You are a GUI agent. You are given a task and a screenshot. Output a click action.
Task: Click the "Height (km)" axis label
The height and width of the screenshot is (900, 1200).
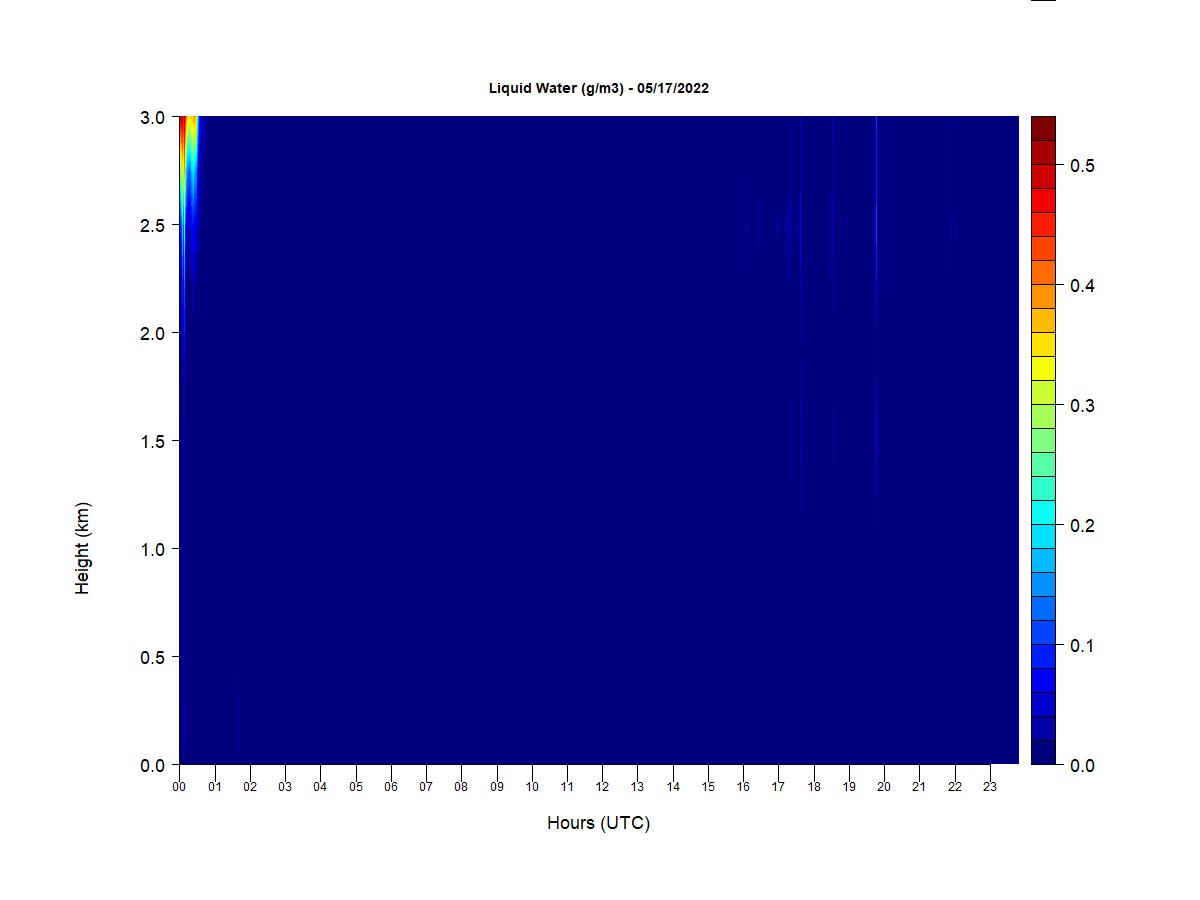pyautogui.click(x=83, y=548)
